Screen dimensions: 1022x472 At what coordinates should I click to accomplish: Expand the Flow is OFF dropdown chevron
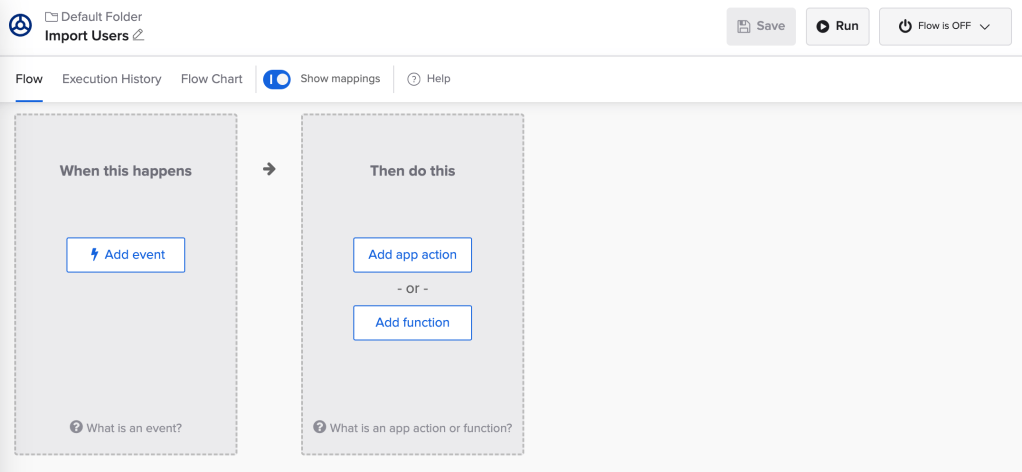pos(985,27)
